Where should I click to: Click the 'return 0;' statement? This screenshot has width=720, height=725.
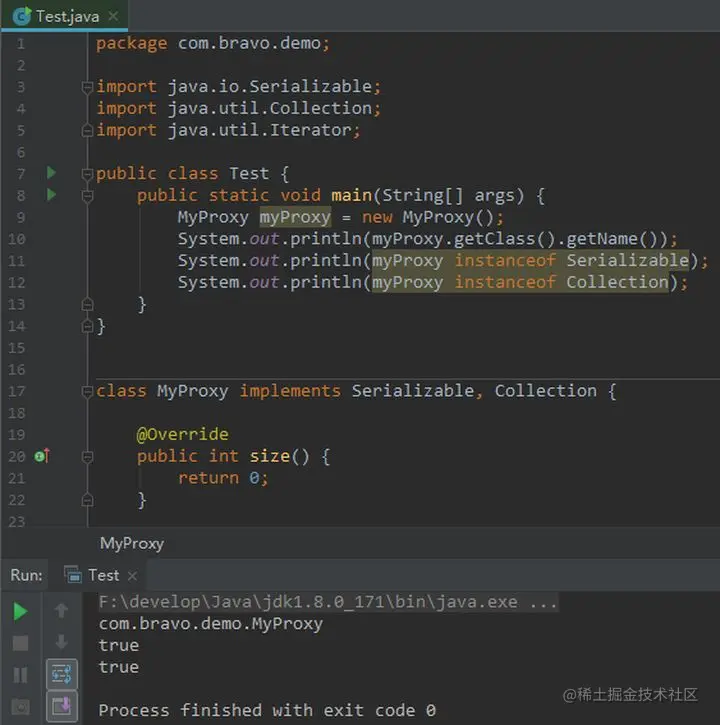[x=223, y=478]
